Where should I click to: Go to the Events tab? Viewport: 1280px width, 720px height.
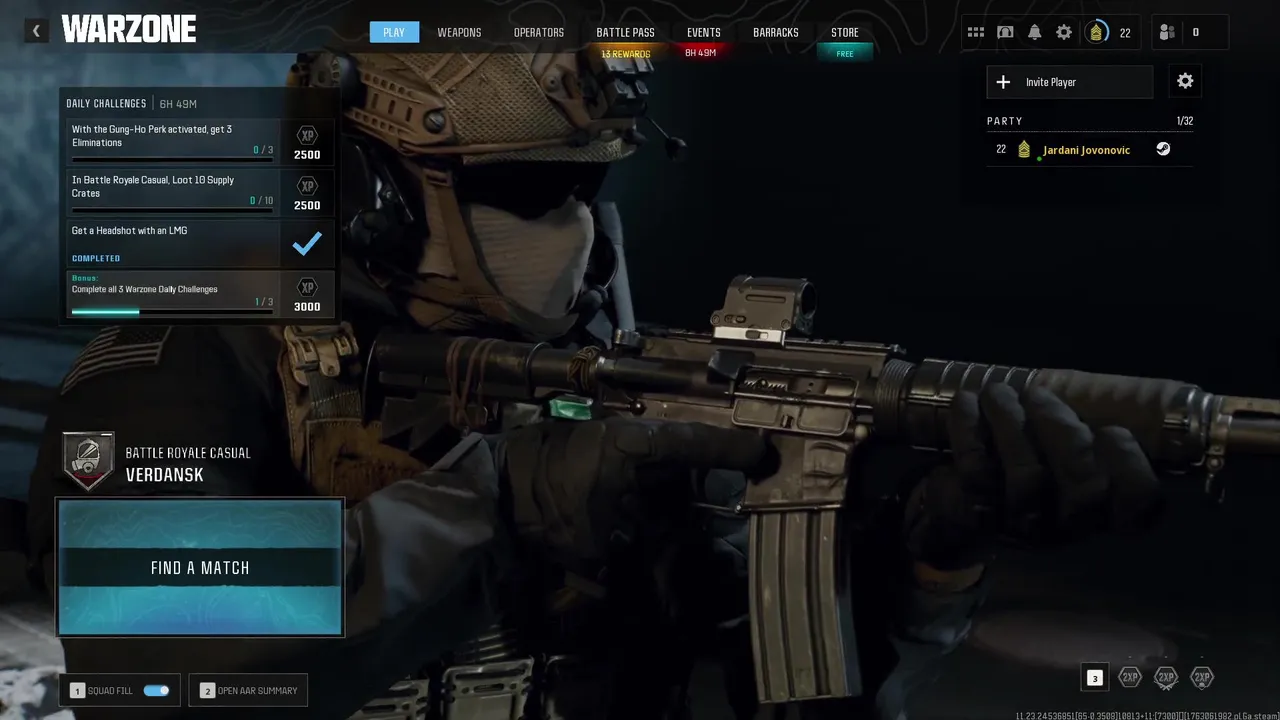tap(704, 32)
